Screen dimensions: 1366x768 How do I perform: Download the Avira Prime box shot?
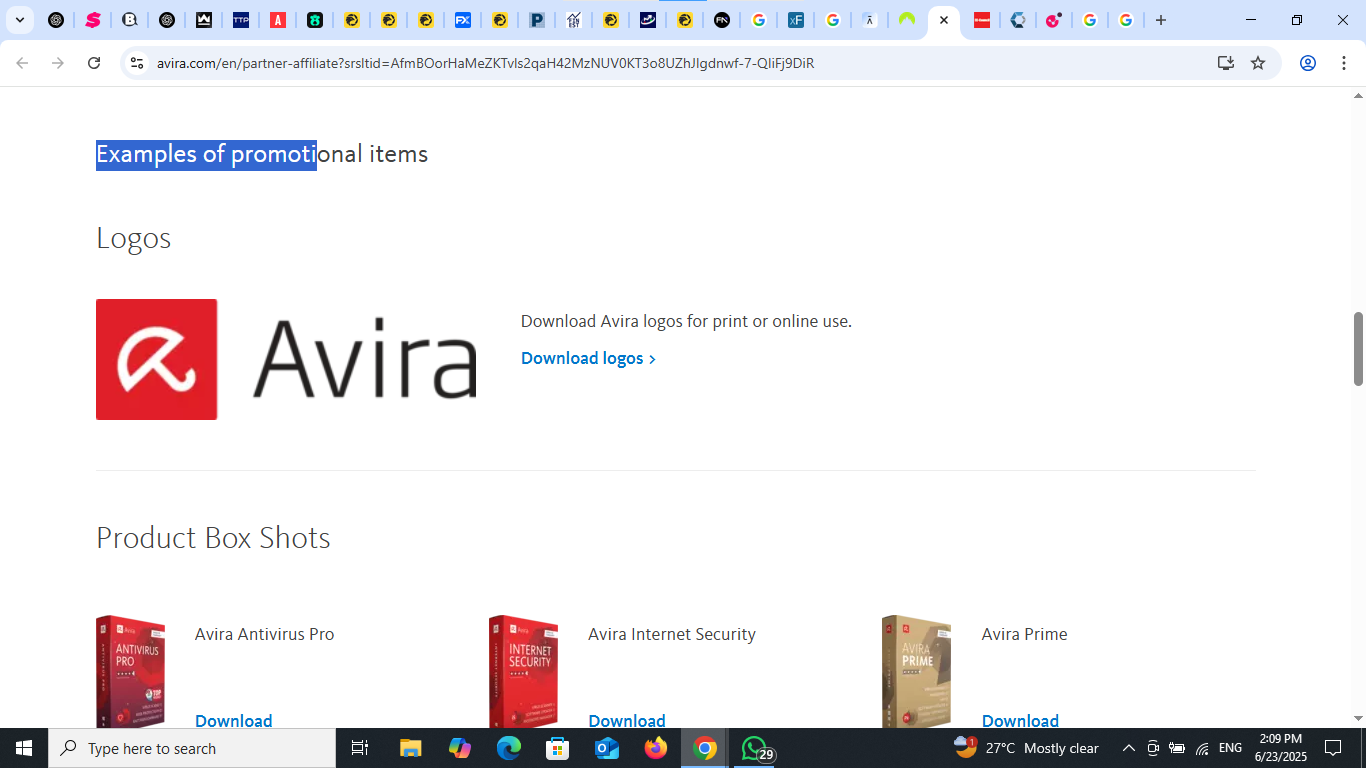[1020, 720]
